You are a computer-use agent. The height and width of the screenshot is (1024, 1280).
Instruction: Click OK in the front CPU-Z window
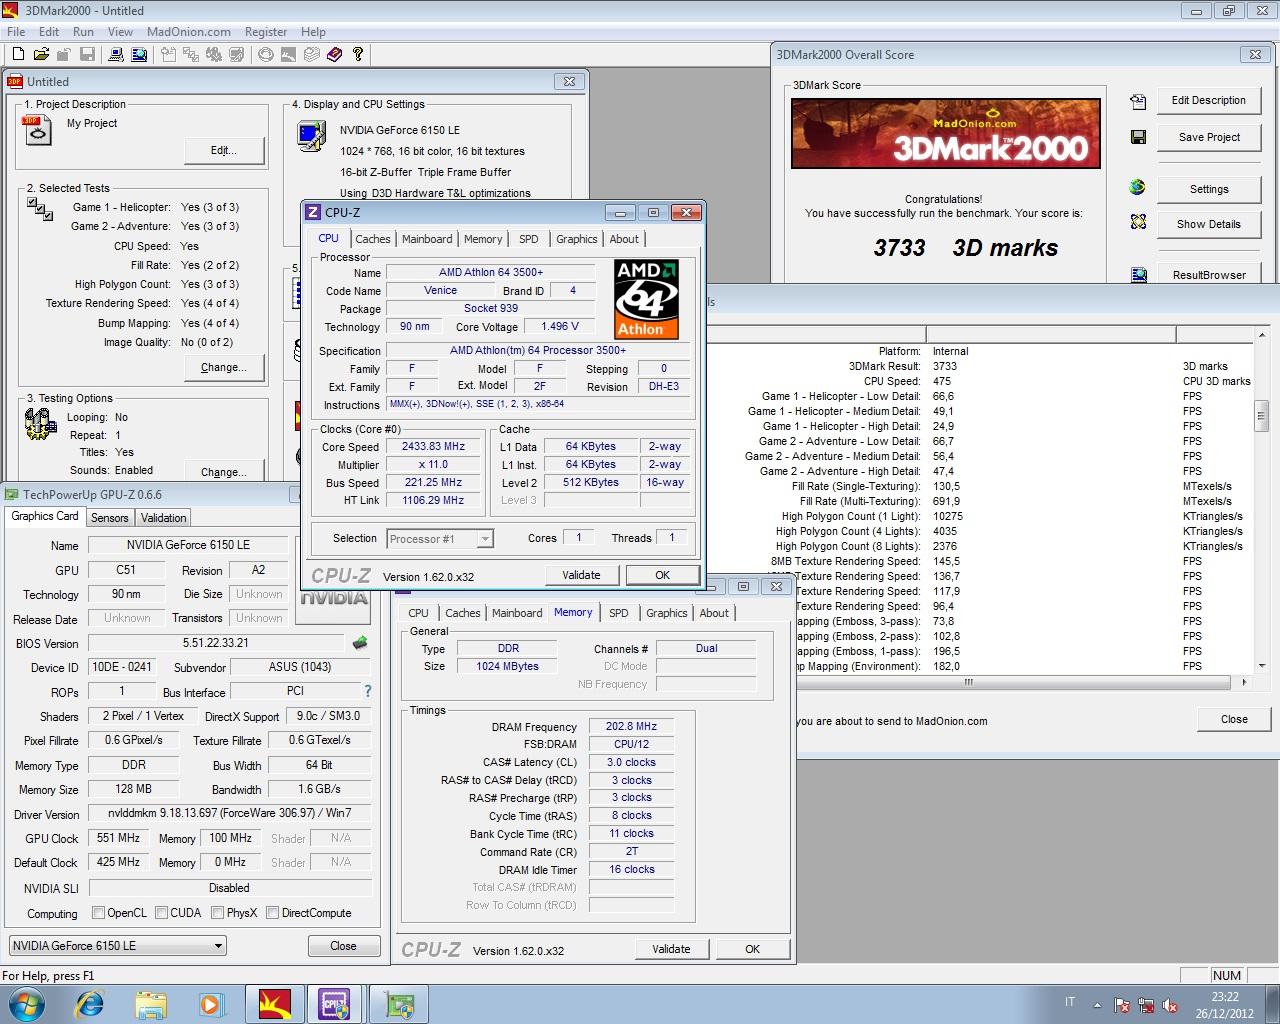pyautogui.click(x=662, y=575)
